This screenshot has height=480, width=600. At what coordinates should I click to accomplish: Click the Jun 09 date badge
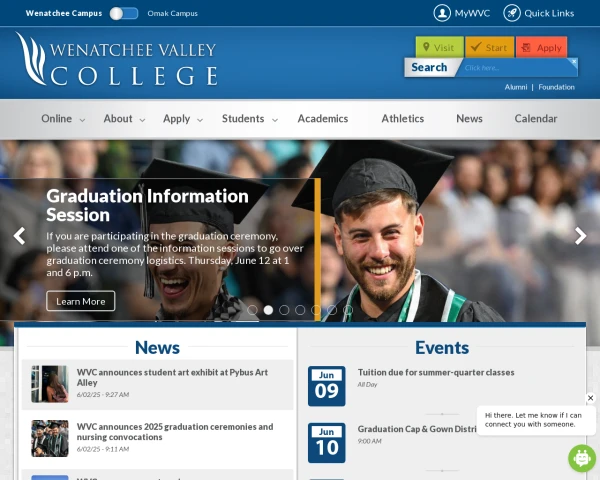pyautogui.click(x=326, y=386)
